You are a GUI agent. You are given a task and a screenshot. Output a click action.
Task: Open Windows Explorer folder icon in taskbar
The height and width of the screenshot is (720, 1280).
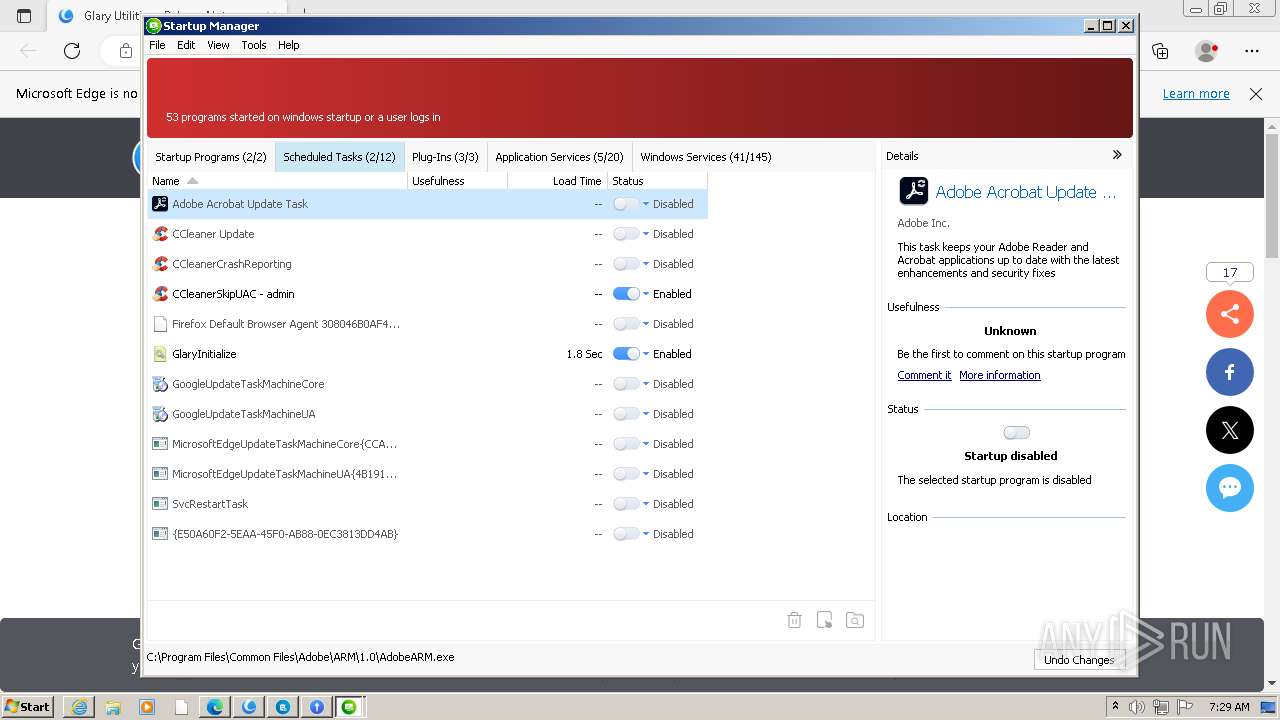click(x=113, y=707)
